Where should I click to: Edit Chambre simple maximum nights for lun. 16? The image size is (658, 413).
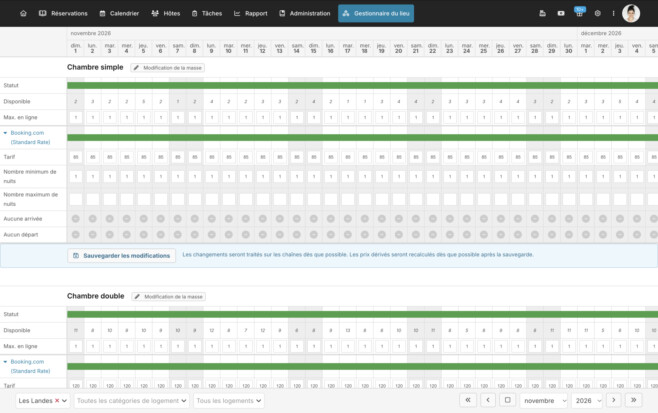[x=331, y=199]
